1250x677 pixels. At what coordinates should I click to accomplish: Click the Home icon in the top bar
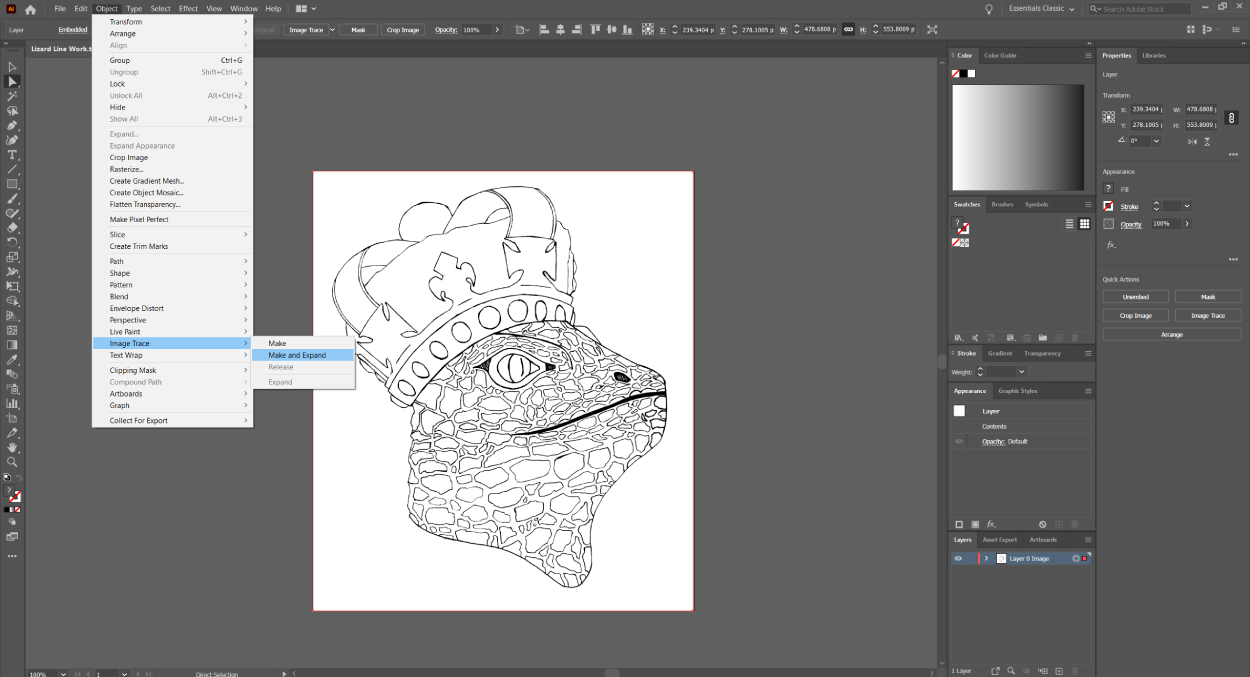coord(30,9)
